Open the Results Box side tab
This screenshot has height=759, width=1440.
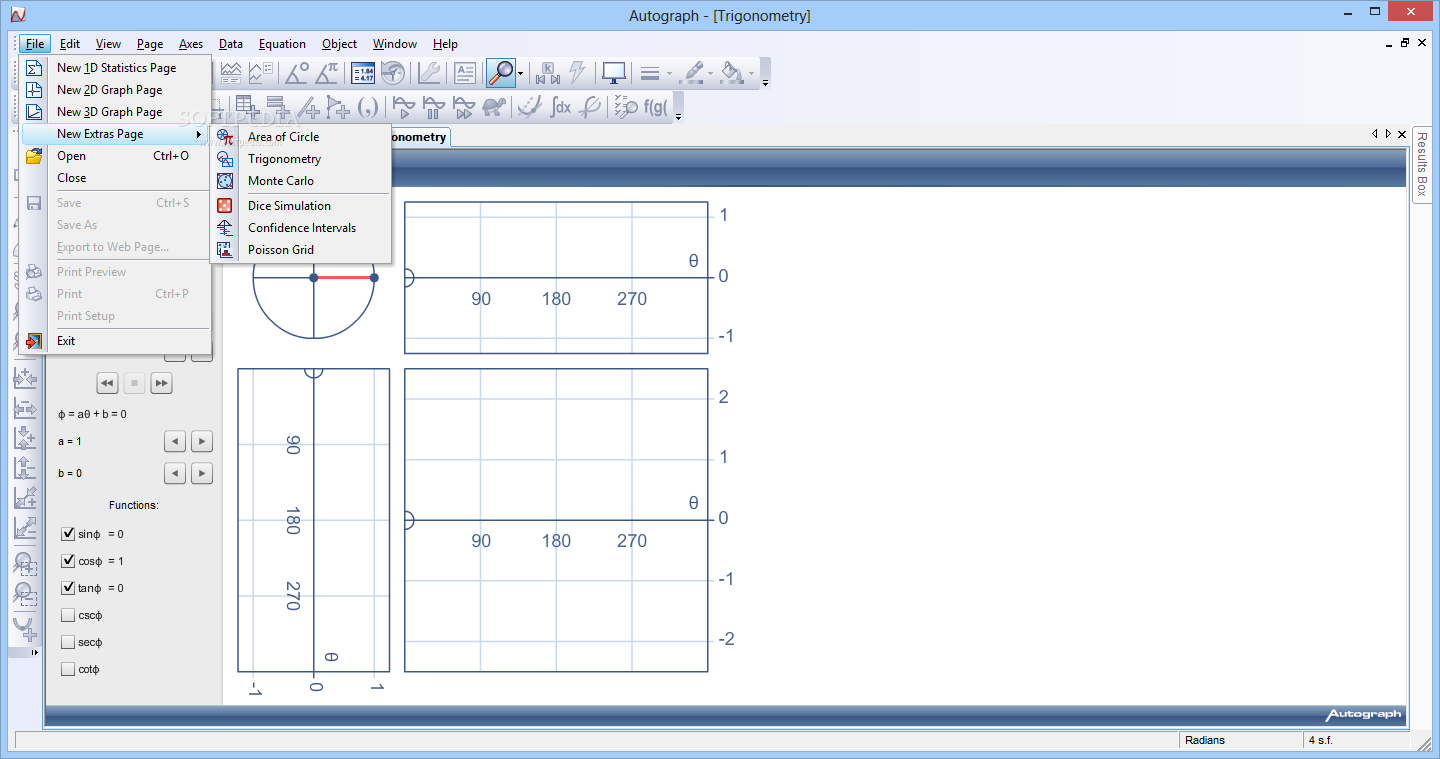tap(1422, 164)
